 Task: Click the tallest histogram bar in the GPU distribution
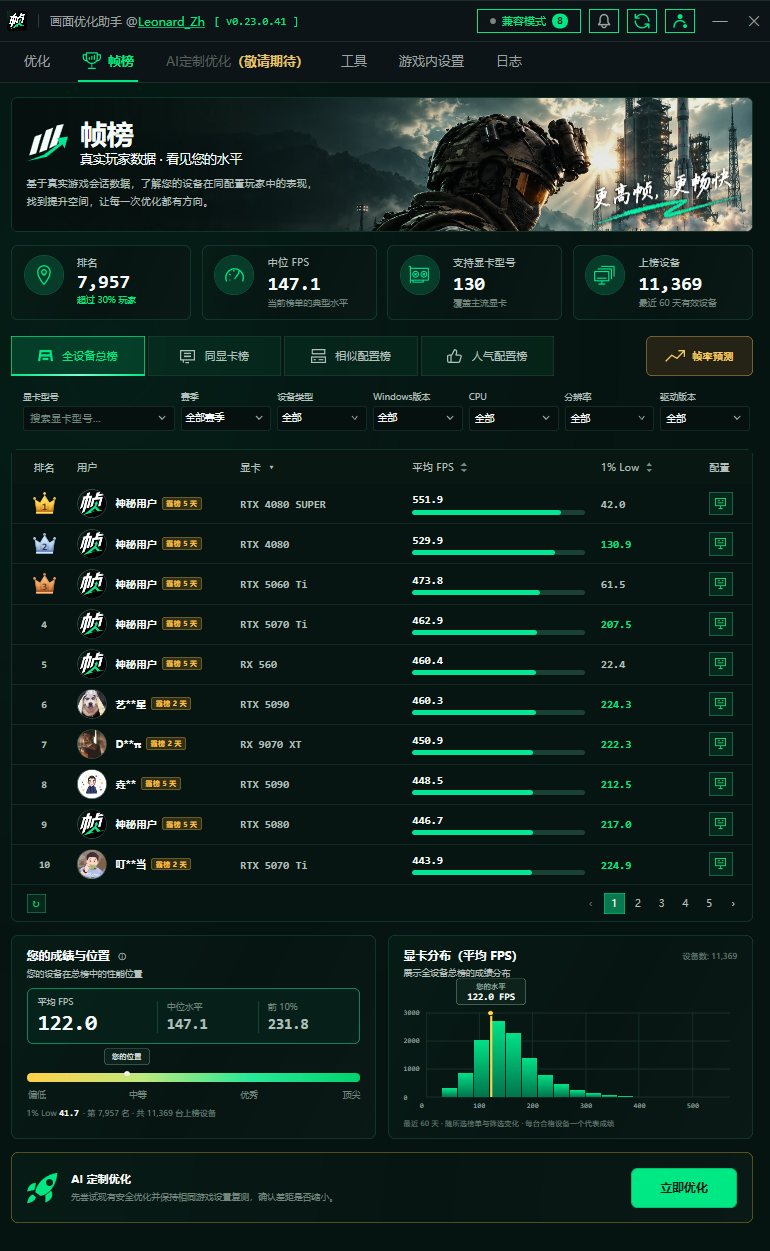point(497,1058)
